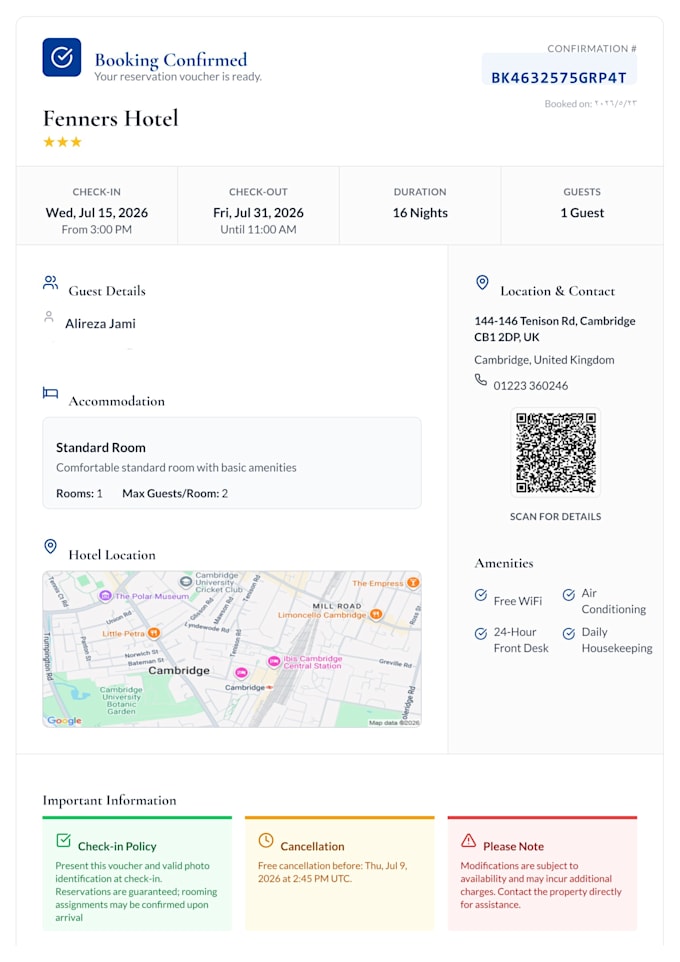Click the Daily Housekeeping checkmark icon
This screenshot has width=680, height=962.
pyautogui.click(x=569, y=633)
